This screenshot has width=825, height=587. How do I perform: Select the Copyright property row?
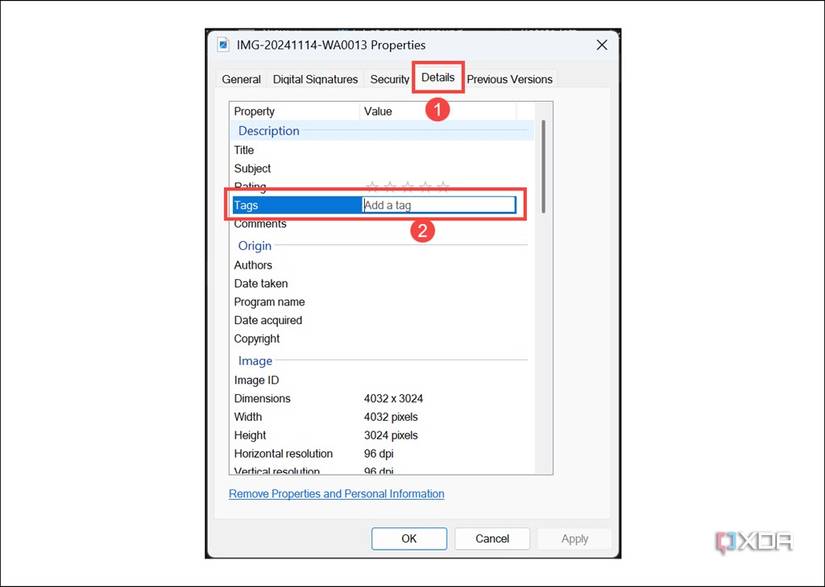[382, 339]
